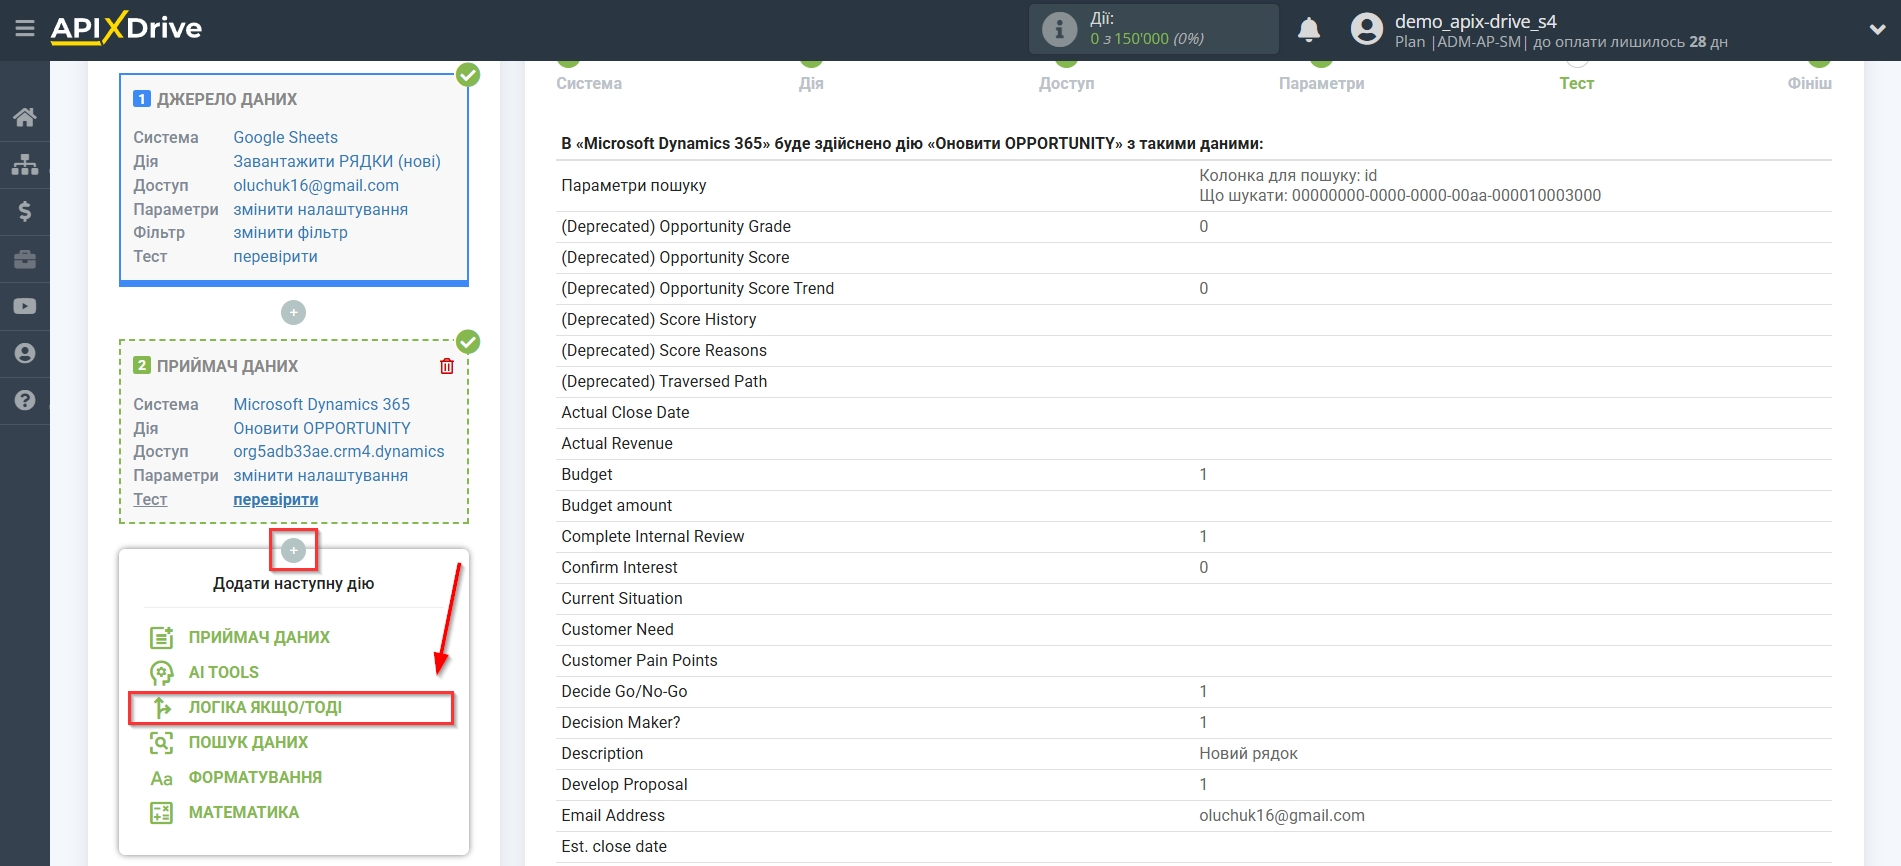Choose ЛОГІКА ЯКЩО/ТОДІ option
The image size is (1901, 866).
[x=265, y=707]
